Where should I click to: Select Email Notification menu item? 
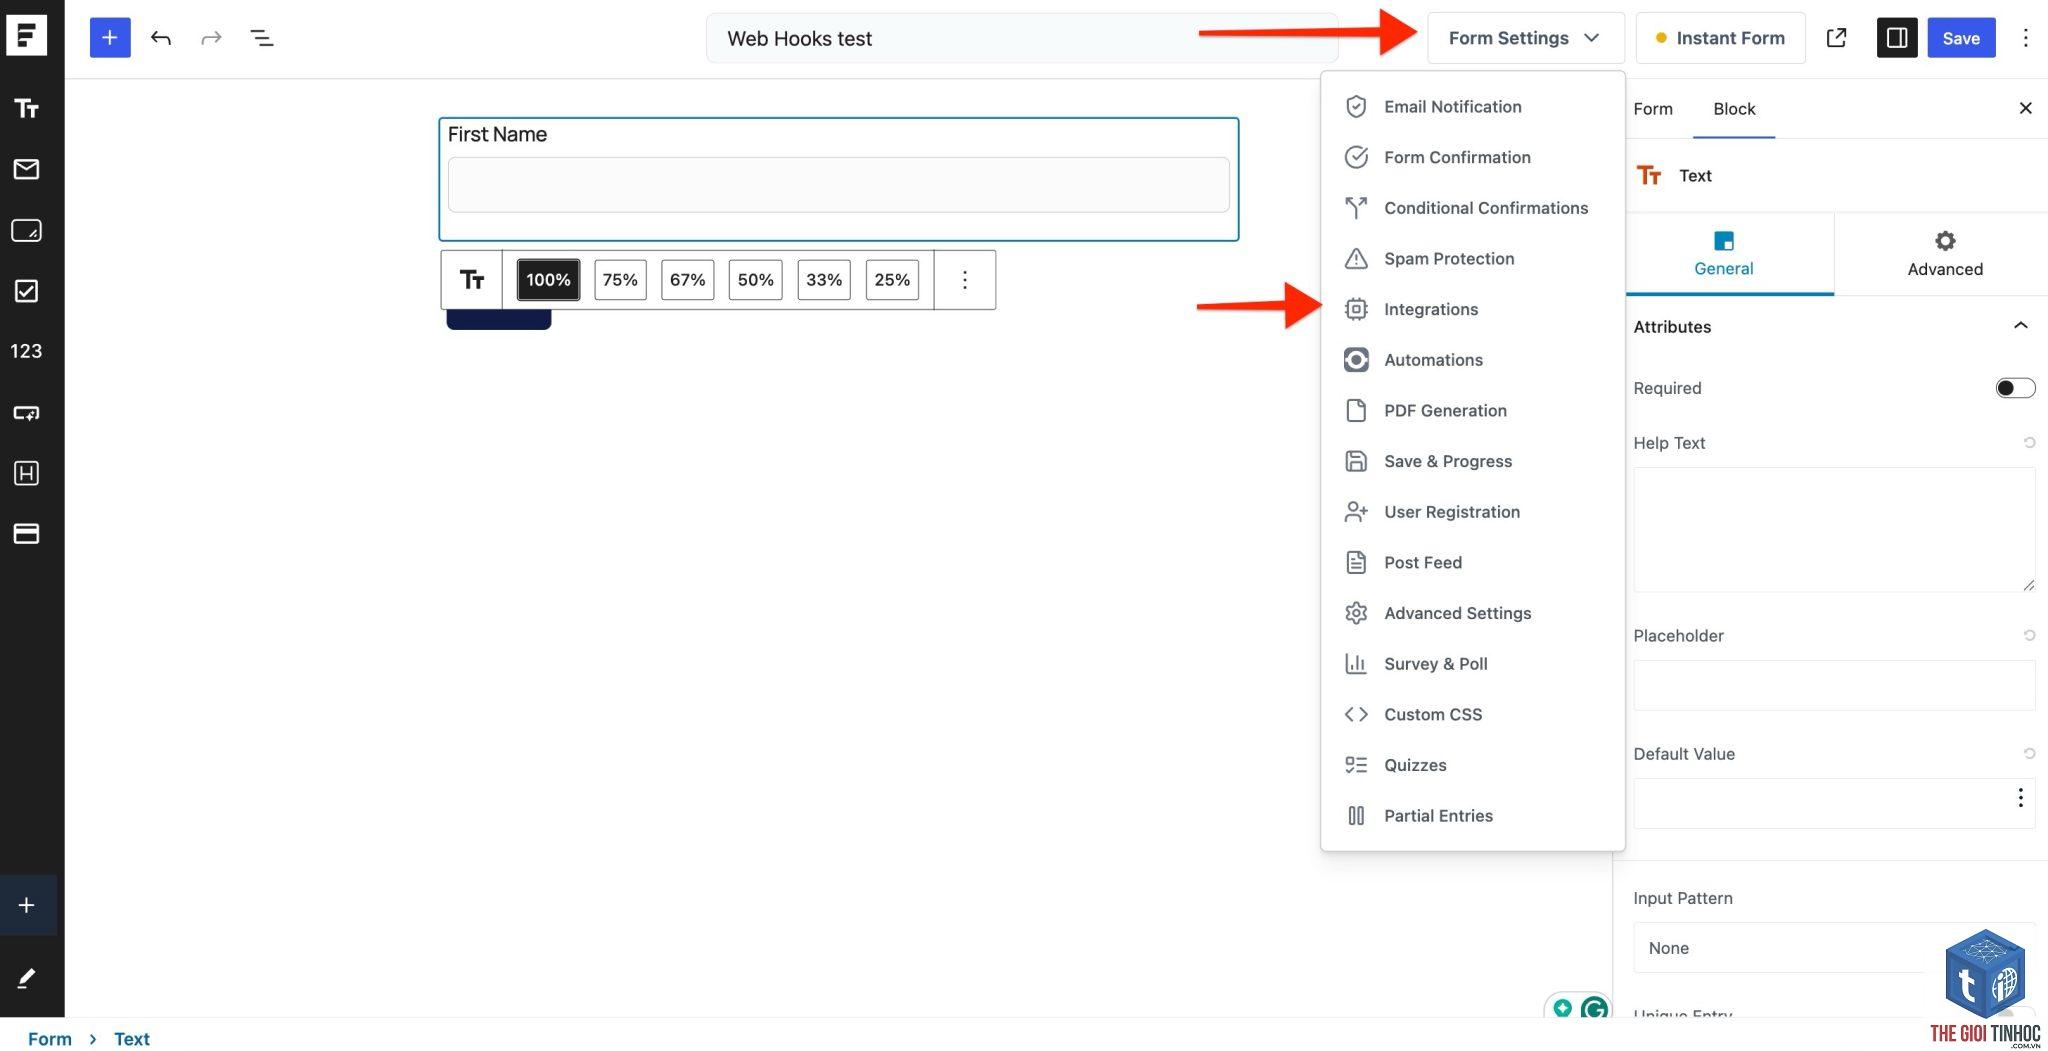point(1472,107)
